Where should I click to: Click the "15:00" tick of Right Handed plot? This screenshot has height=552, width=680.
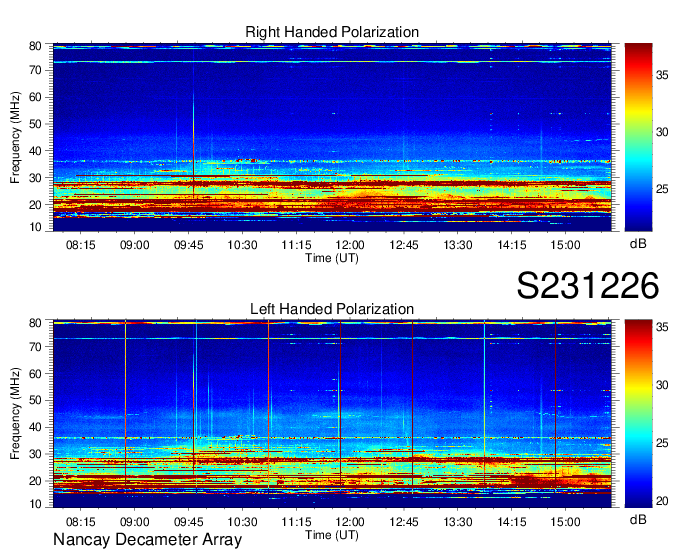[566, 245]
